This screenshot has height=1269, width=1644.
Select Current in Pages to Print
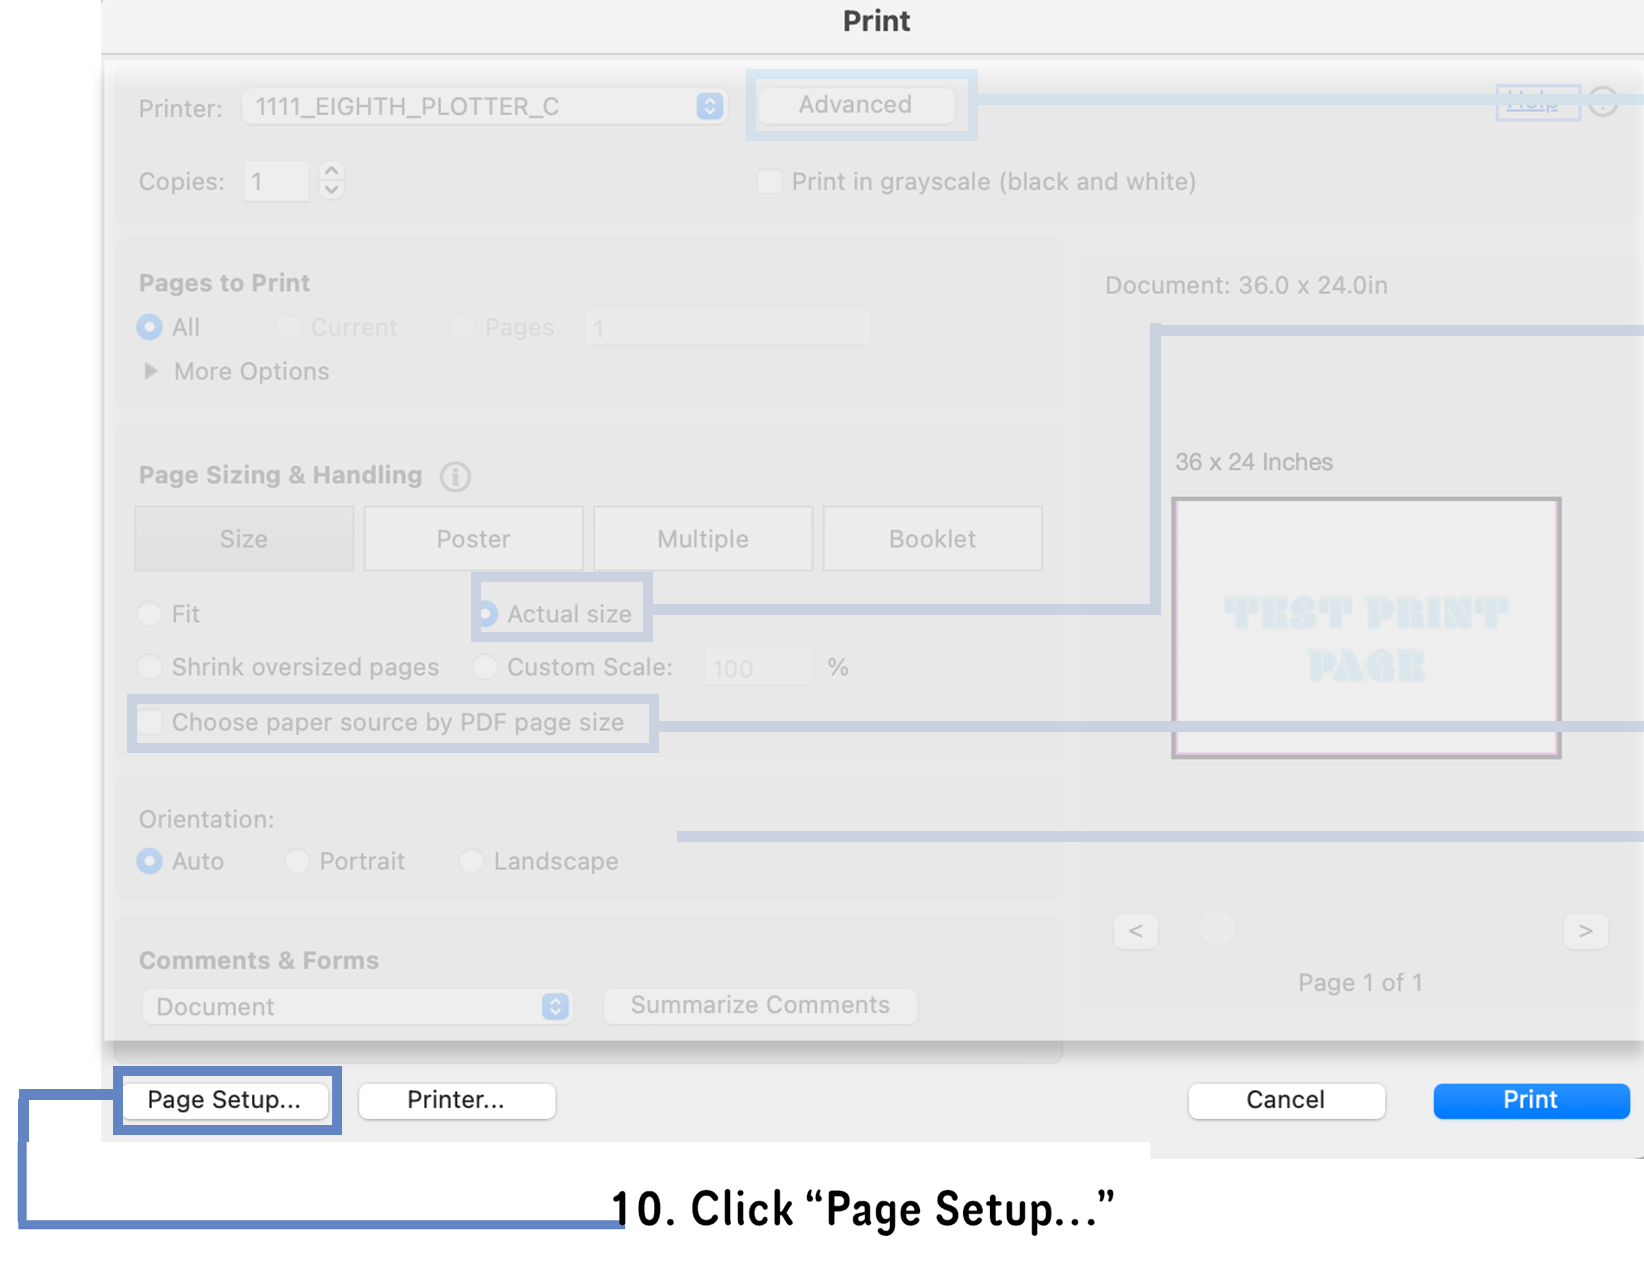click(288, 327)
